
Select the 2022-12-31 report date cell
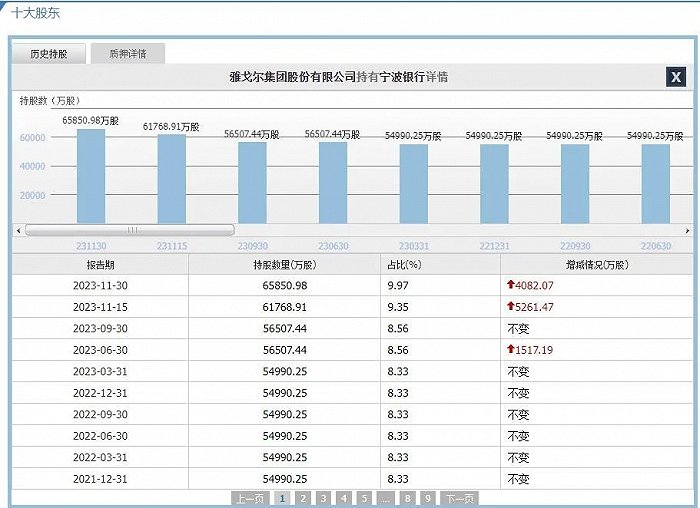[x=100, y=393]
